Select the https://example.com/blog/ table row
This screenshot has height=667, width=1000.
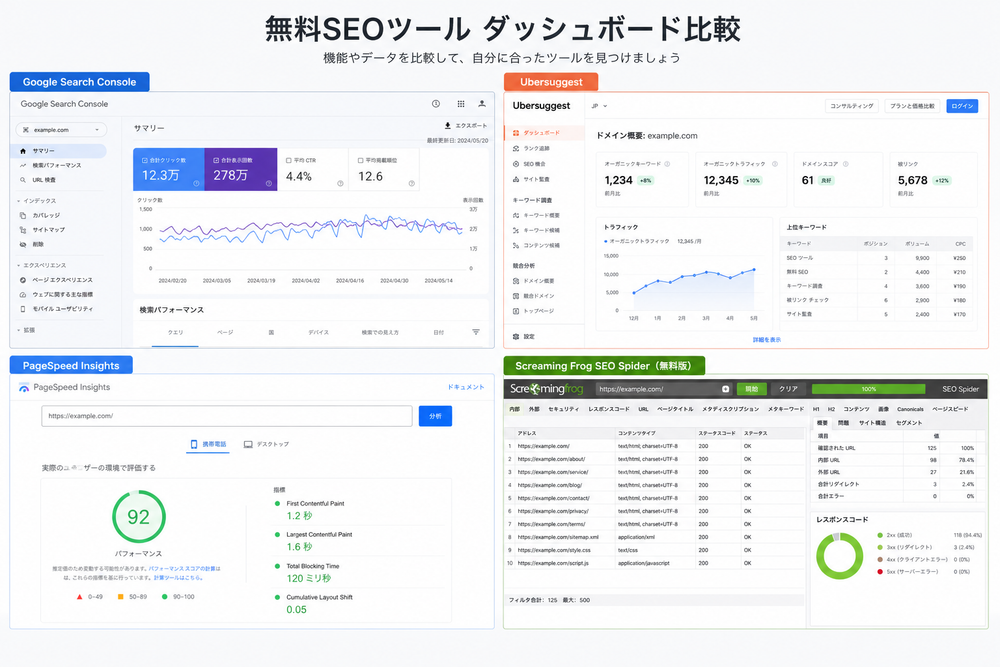point(654,485)
